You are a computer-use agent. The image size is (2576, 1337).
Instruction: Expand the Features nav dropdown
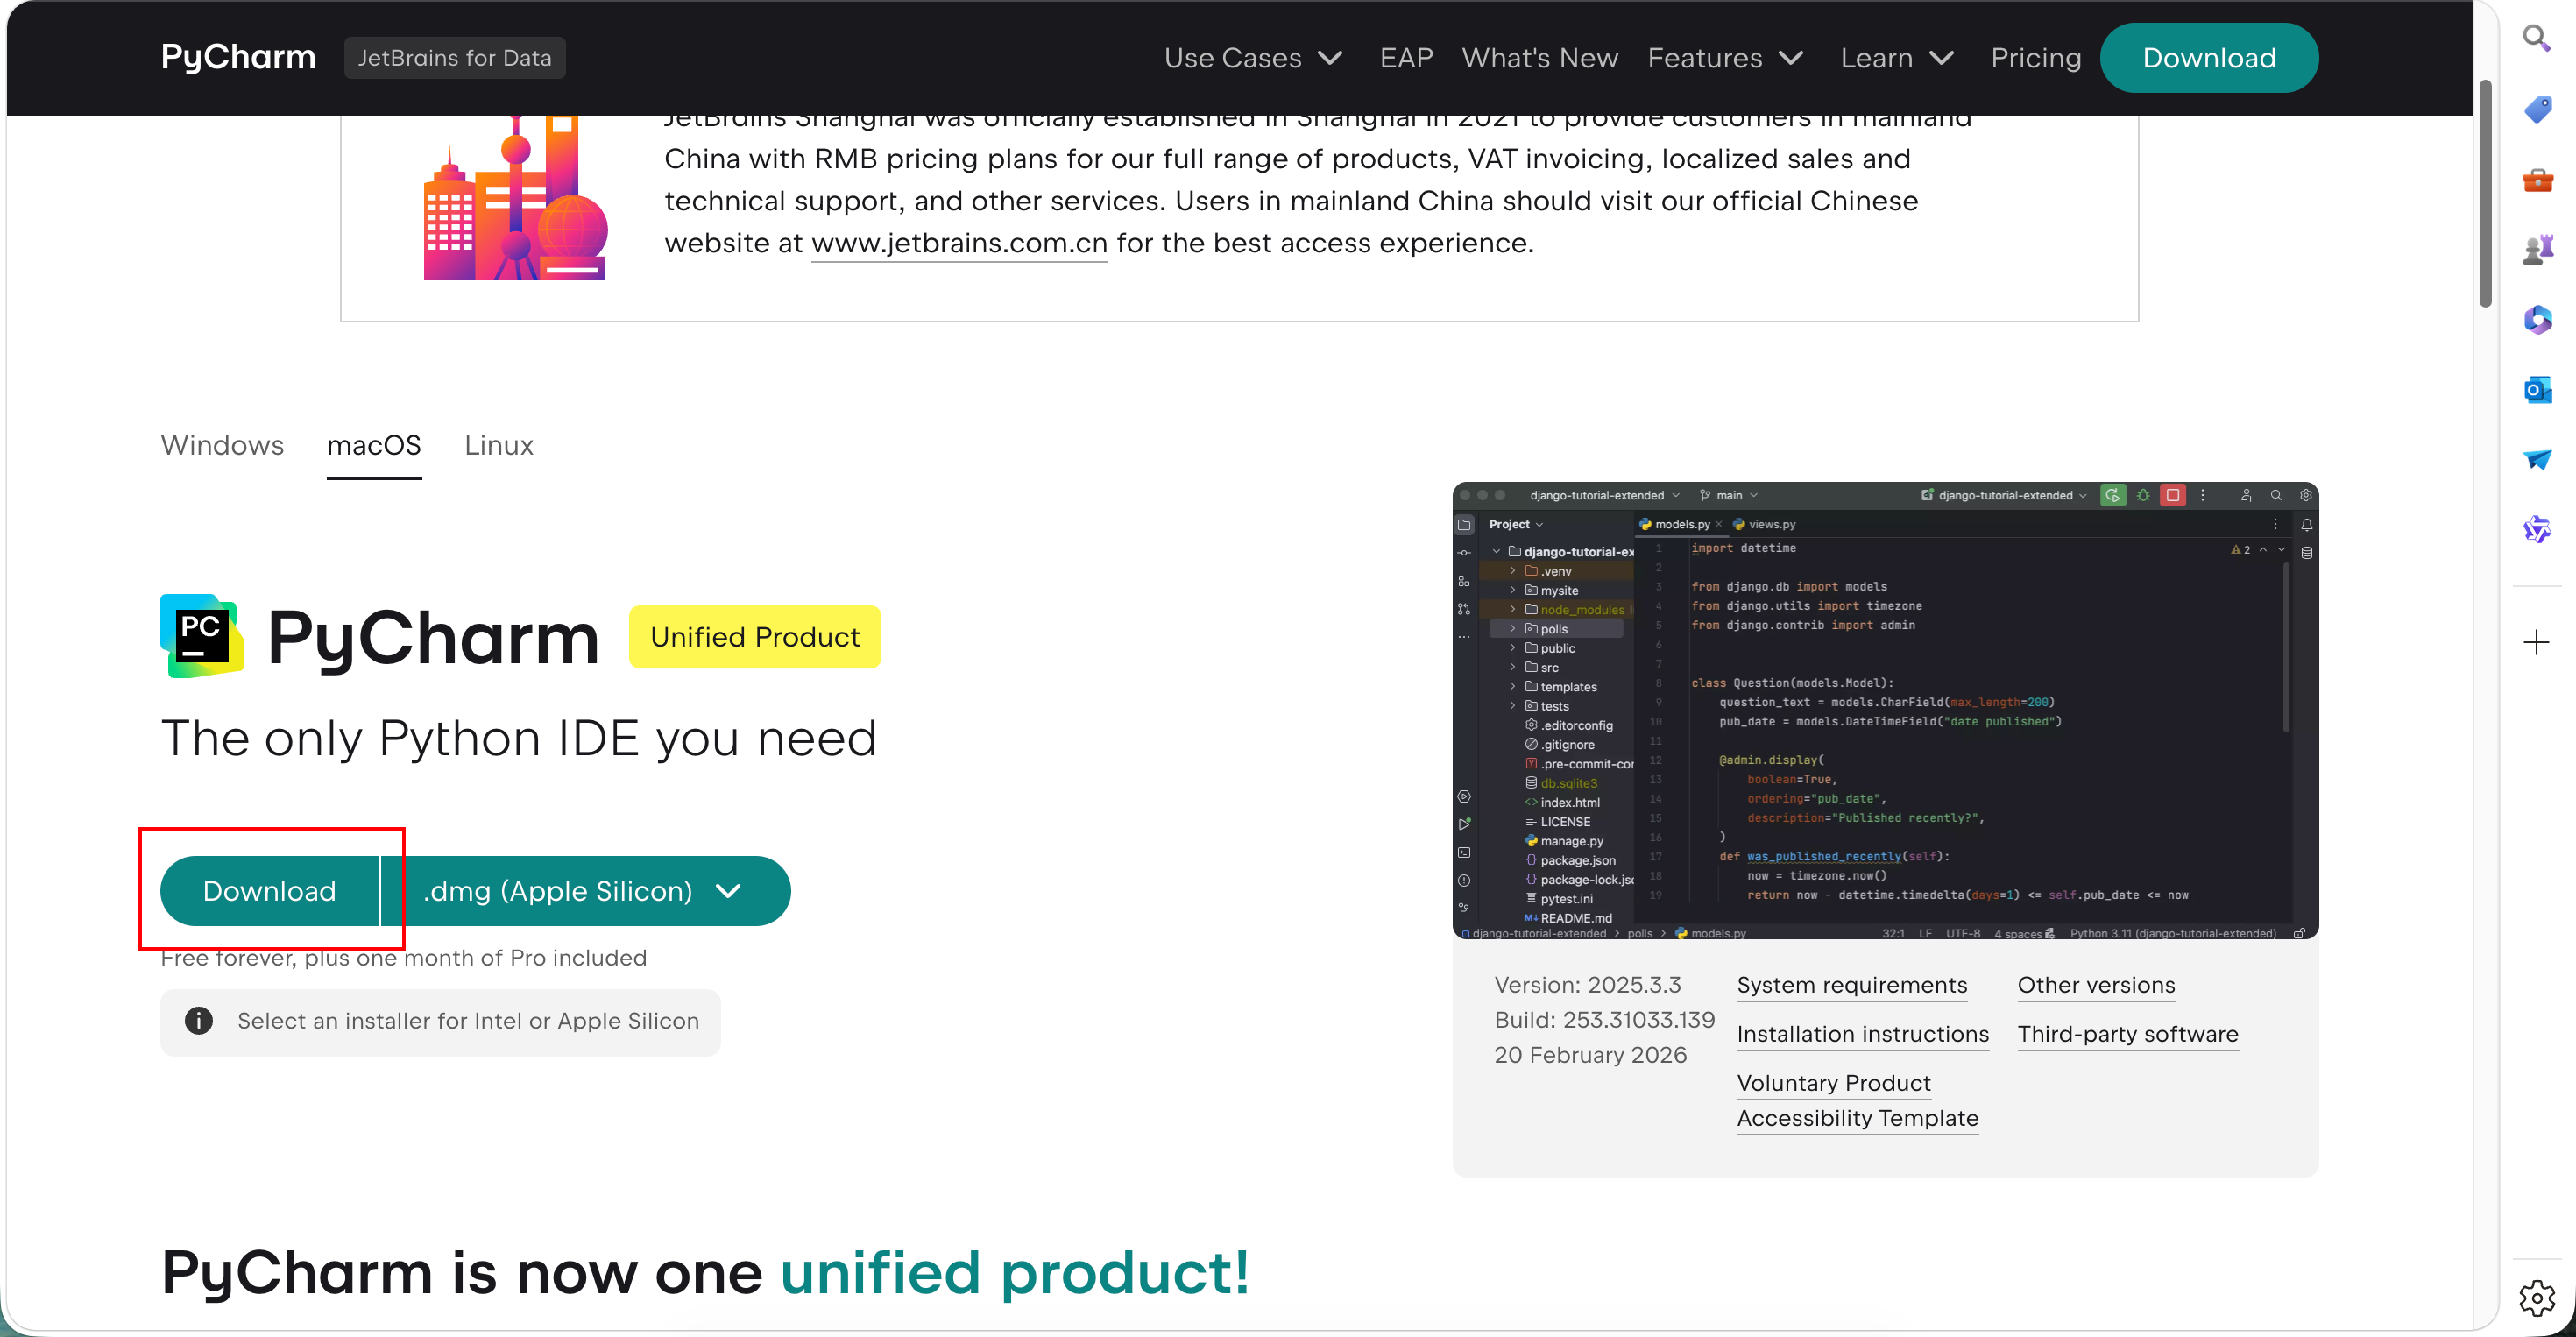(1725, 58)
